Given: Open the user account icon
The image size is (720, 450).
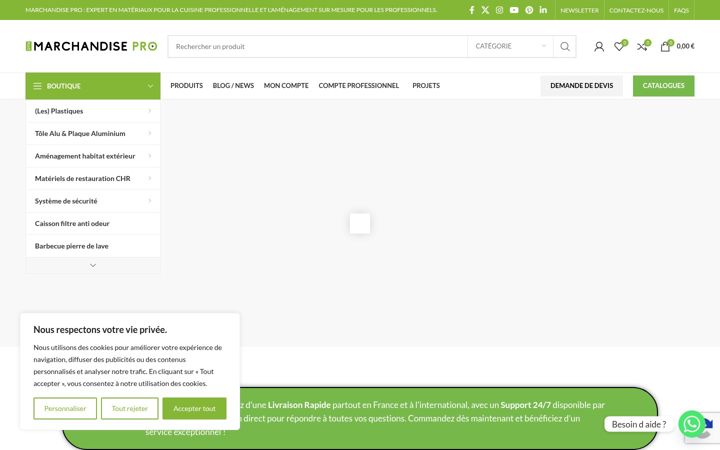Looking at the screenshot, I should (599, 46).
